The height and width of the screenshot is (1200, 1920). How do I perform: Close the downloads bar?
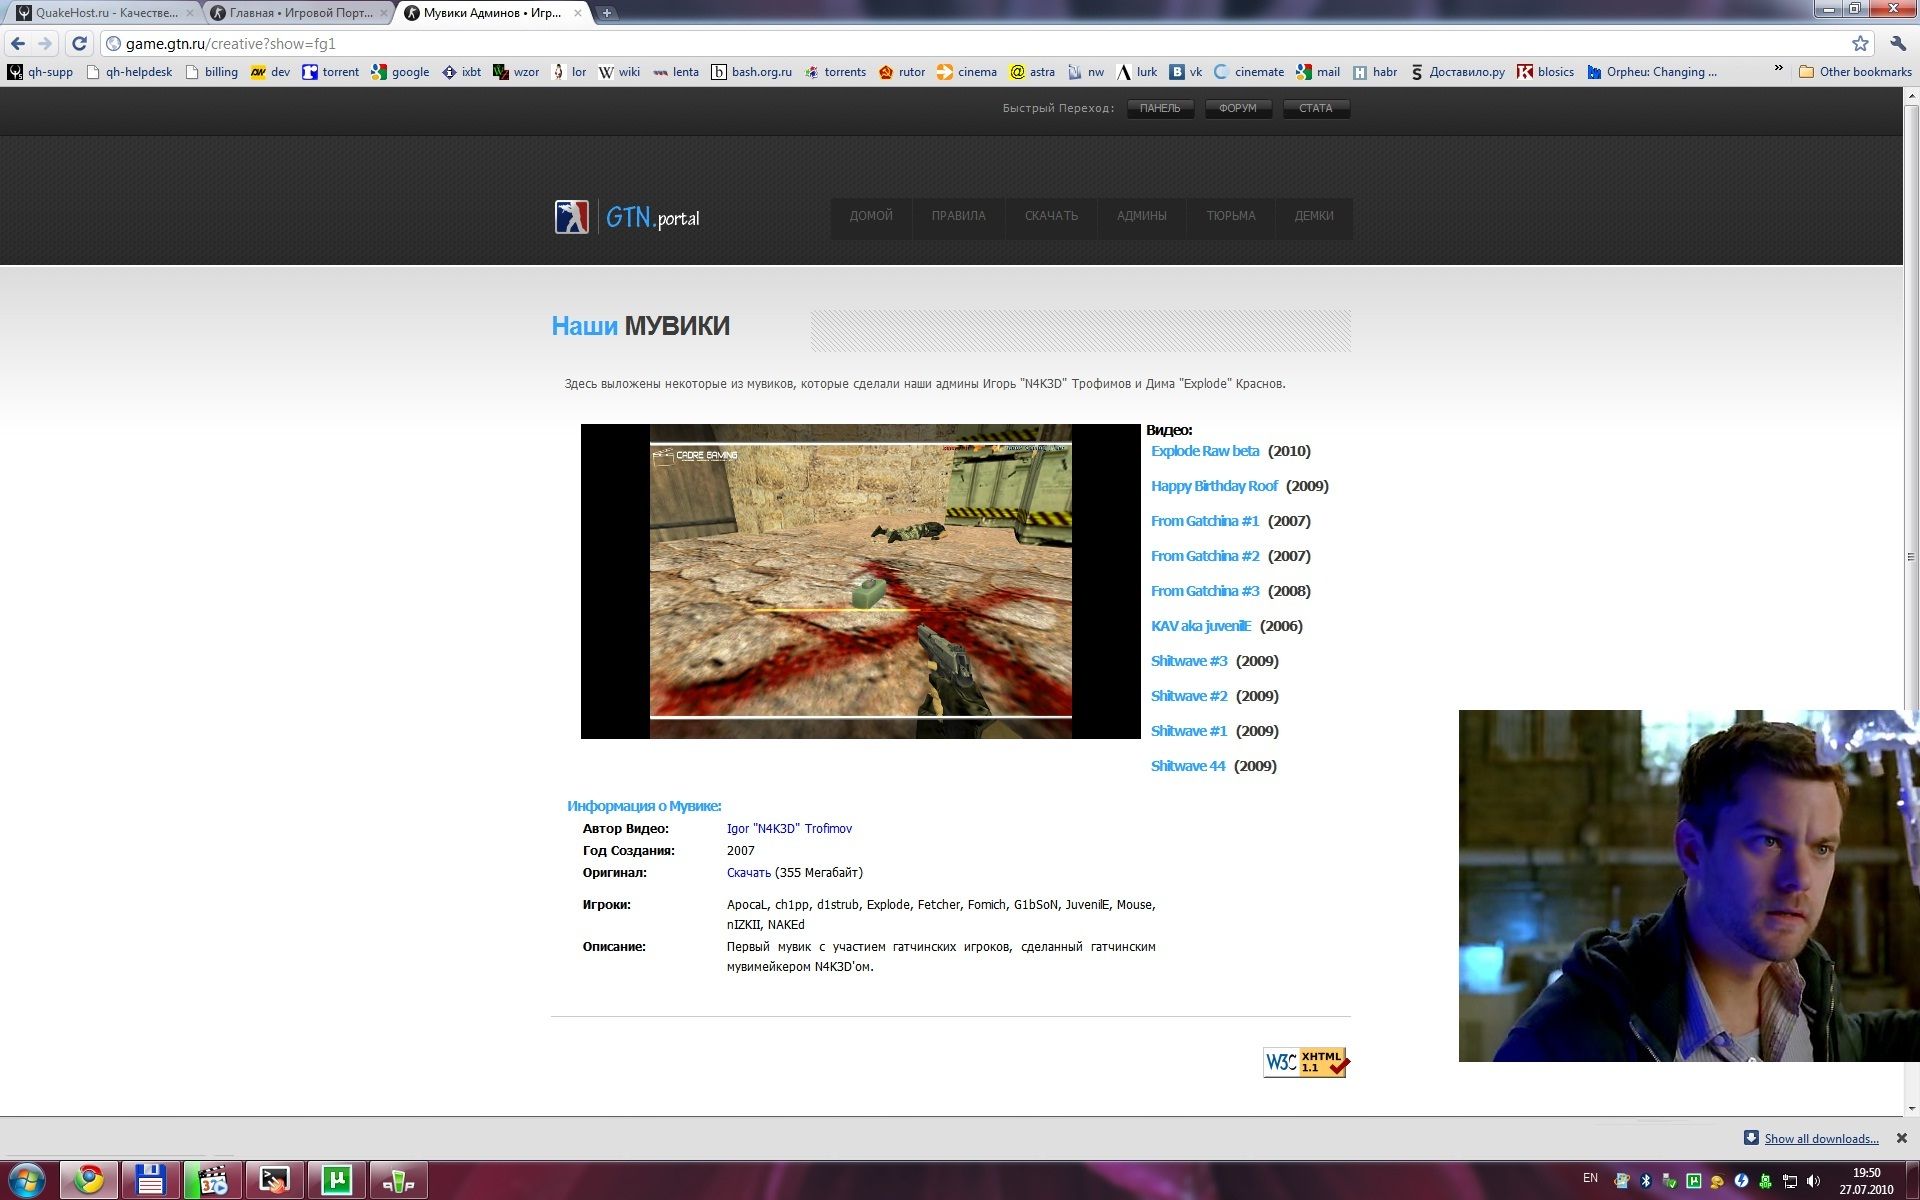point(1902,1138)
